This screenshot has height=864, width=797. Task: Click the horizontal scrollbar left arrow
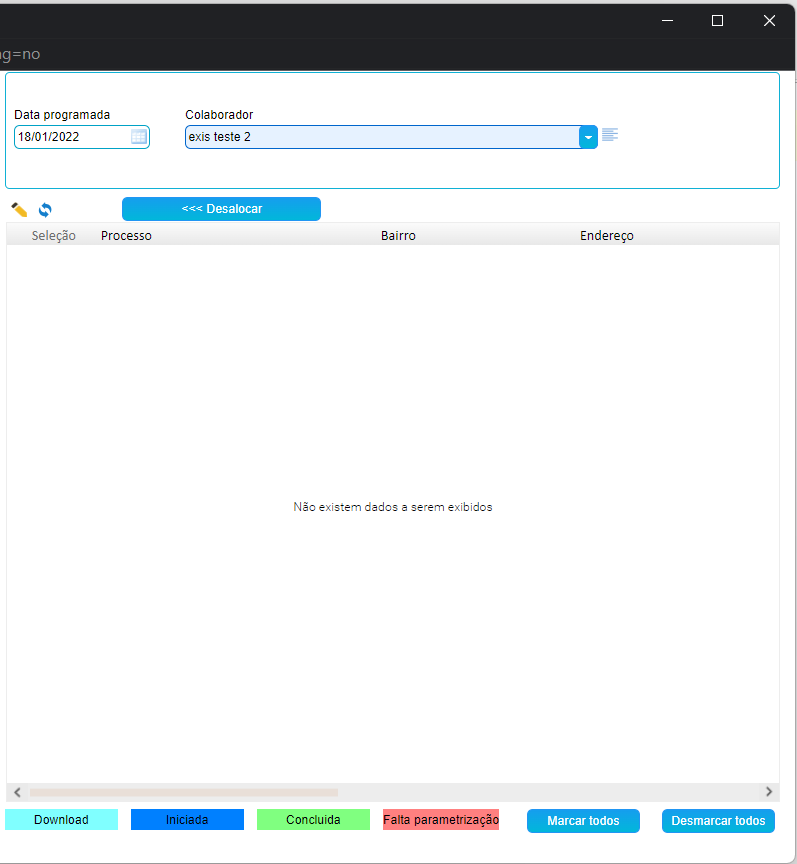coord(17,792)
